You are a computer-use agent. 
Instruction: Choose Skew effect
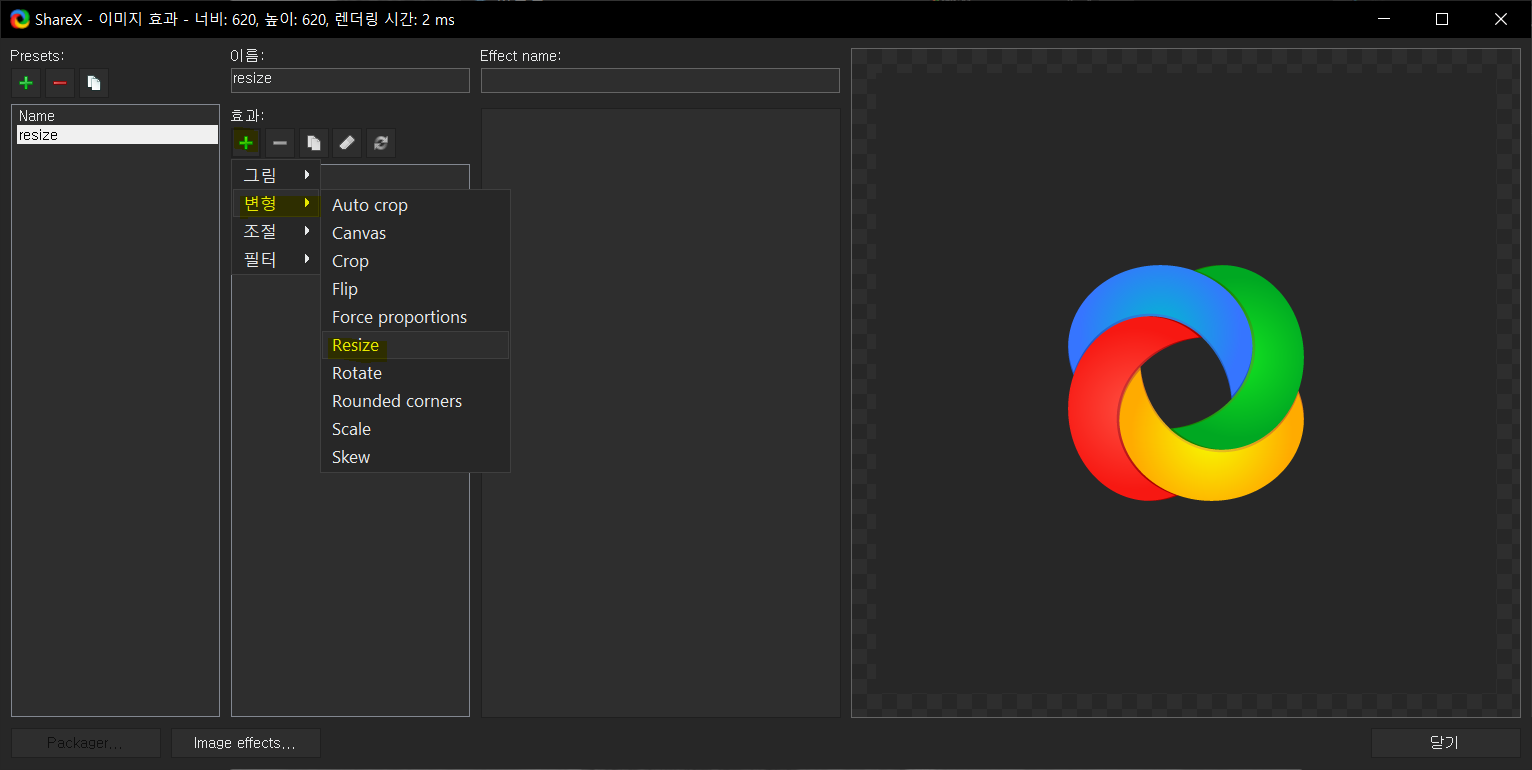click(415, 457)
